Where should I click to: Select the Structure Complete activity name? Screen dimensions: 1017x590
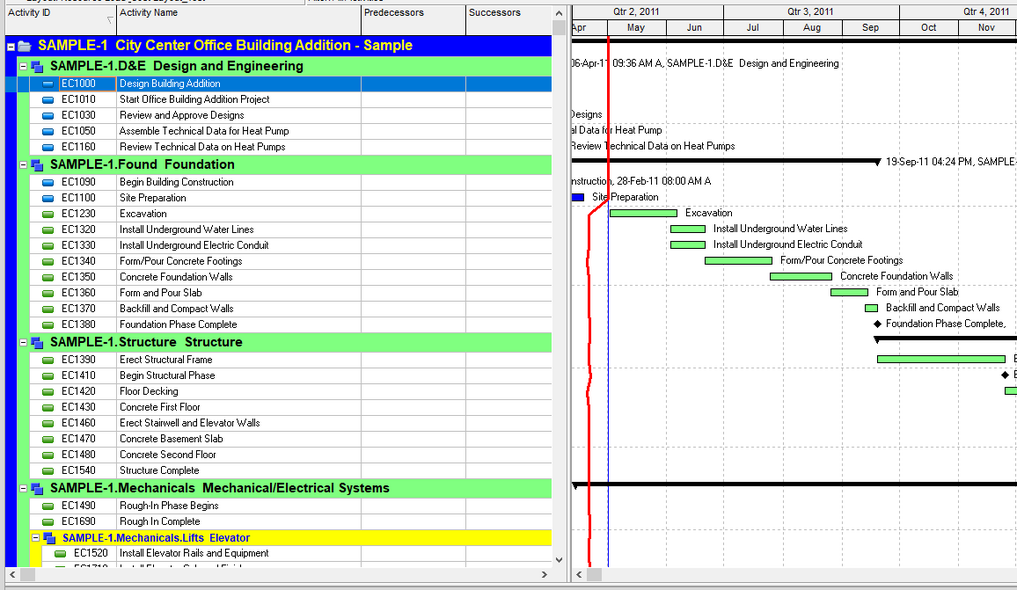click(x=159, y=471)
